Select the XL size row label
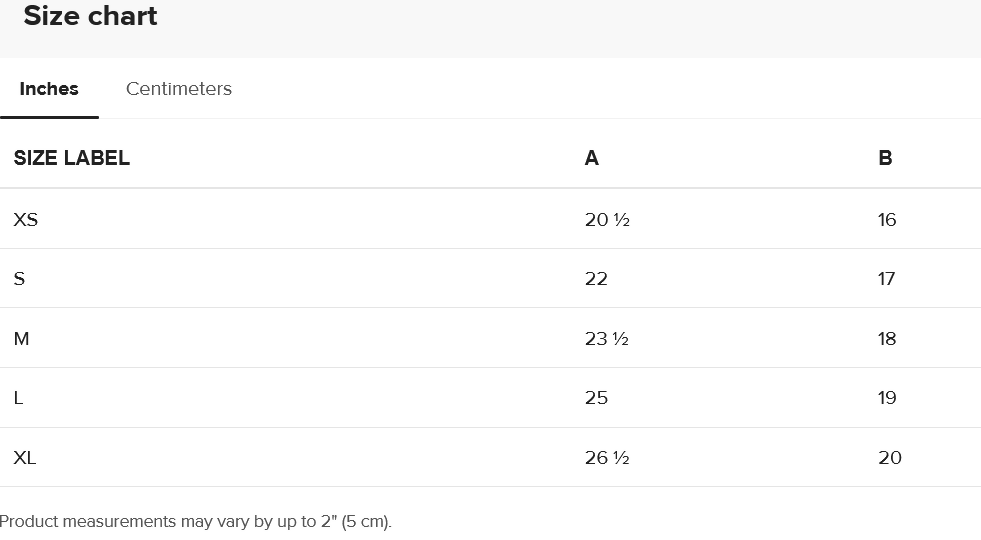 [25, 458]
